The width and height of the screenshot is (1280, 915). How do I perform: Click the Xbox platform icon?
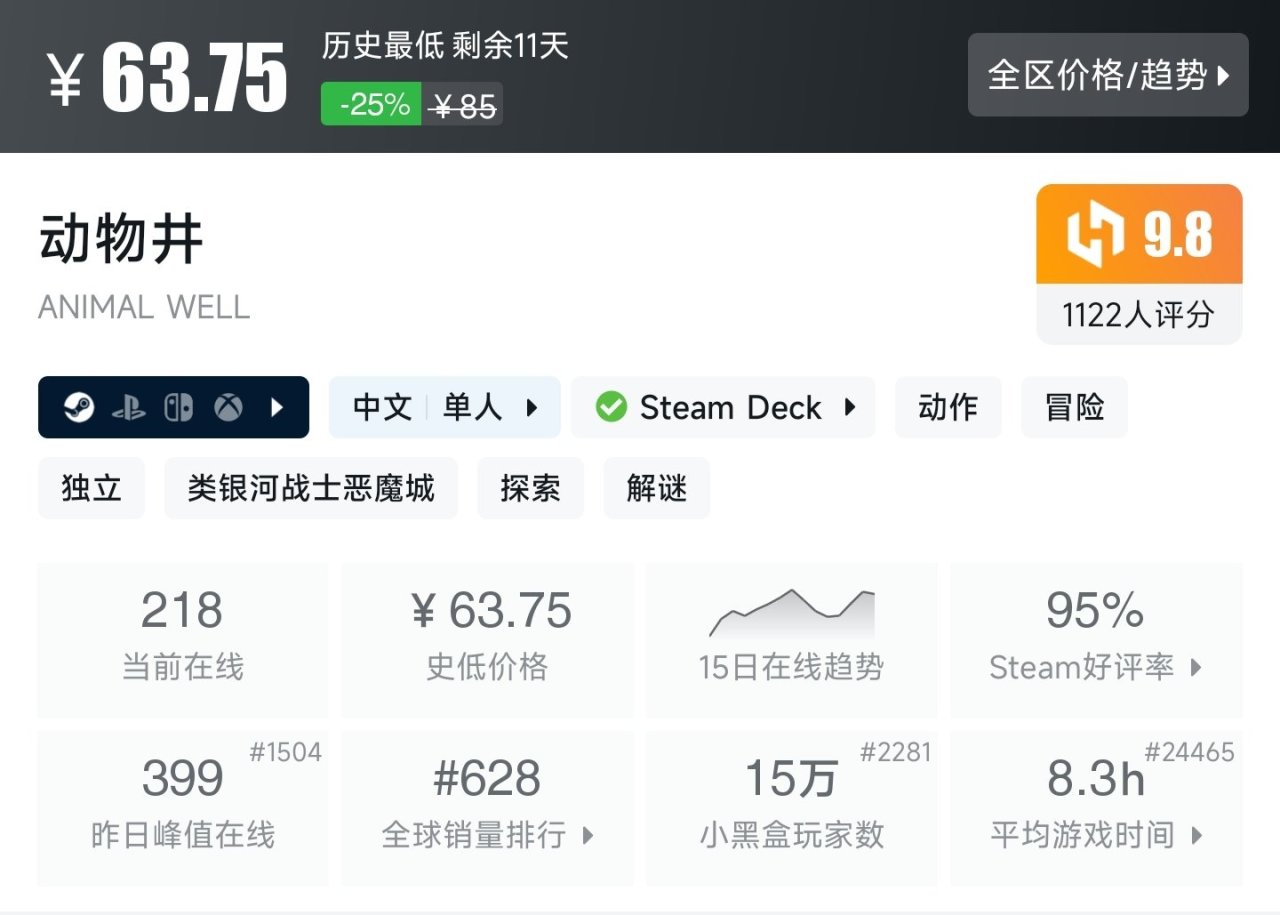[x=228, y=408]
